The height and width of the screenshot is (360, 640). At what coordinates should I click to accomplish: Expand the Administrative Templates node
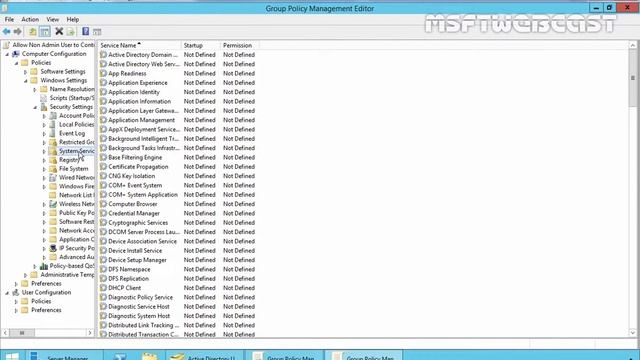(x=25, y=275)
